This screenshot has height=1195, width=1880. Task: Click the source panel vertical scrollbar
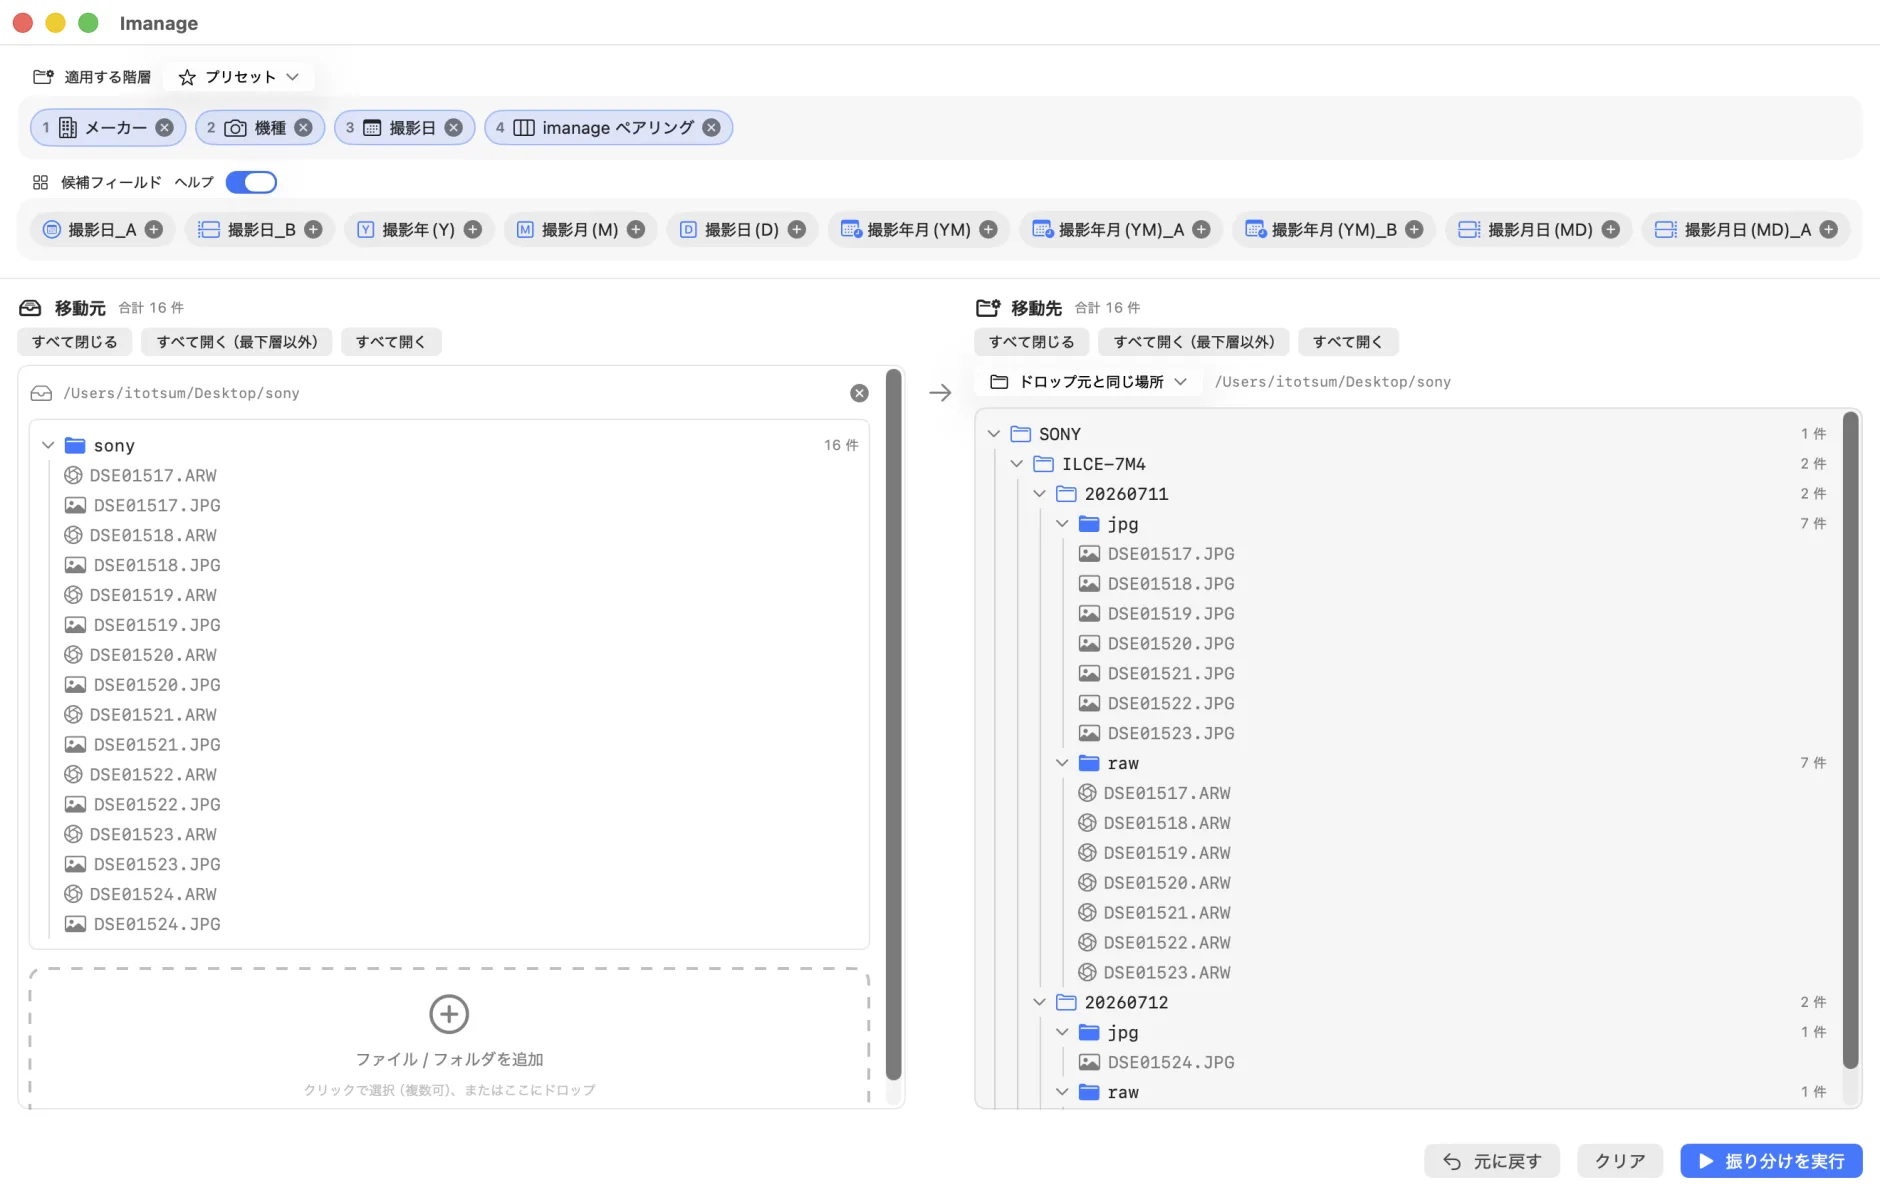(893, 725)
